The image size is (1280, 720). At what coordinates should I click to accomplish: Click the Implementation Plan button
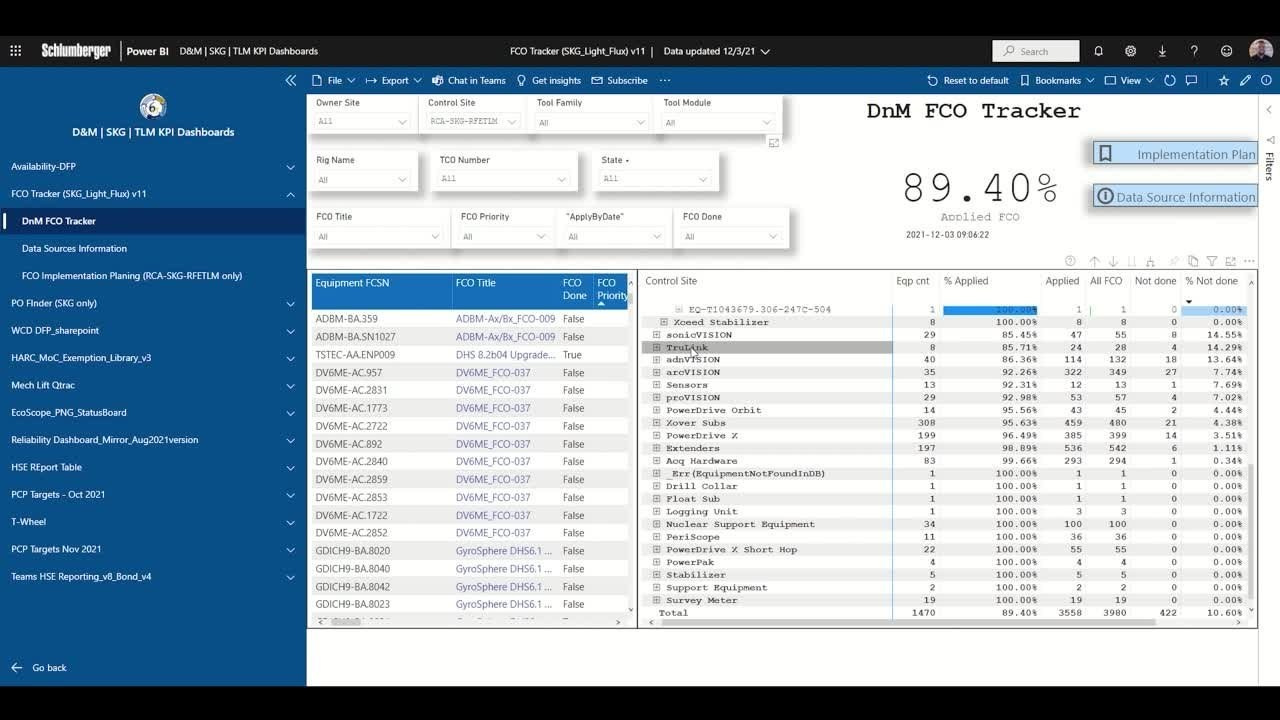point(1175,154)
